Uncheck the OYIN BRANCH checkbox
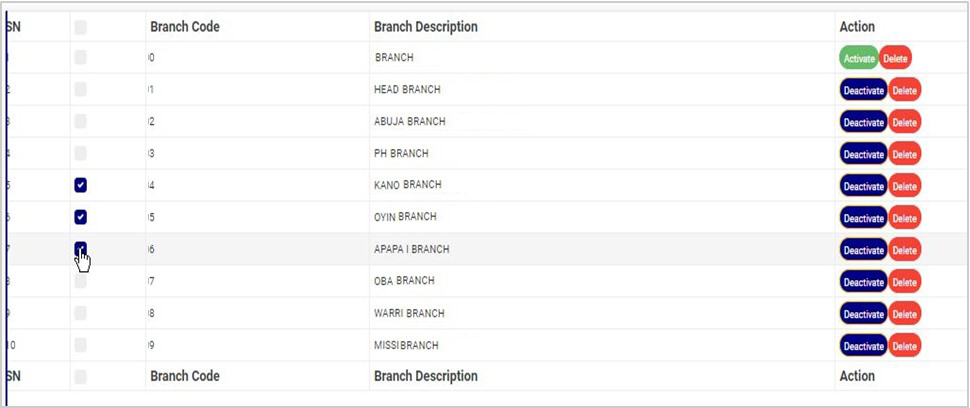 (x=81, y=217)
